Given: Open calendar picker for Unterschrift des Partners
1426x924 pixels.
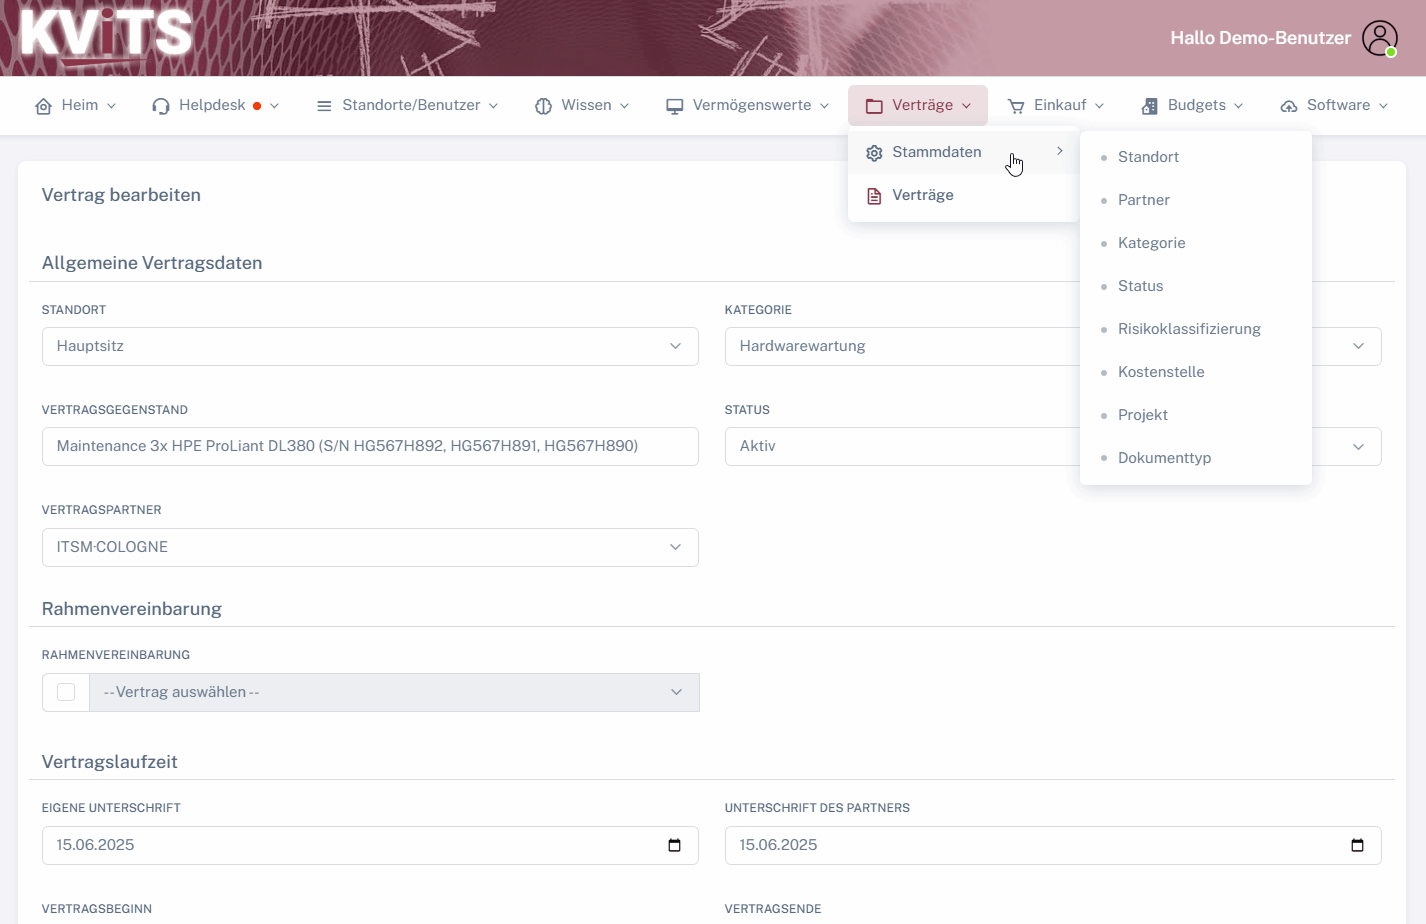Looking at the screenshot, I should [1357, 845].
